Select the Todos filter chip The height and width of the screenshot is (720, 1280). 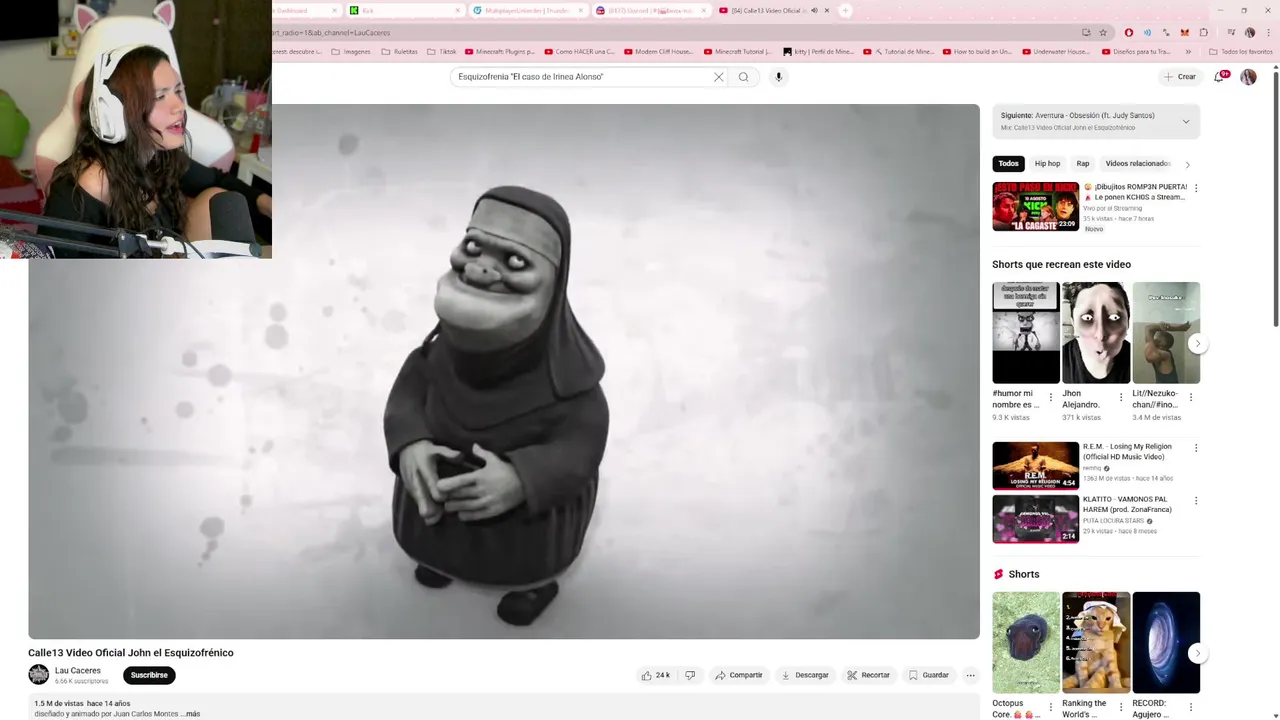tap(1008, 164)
